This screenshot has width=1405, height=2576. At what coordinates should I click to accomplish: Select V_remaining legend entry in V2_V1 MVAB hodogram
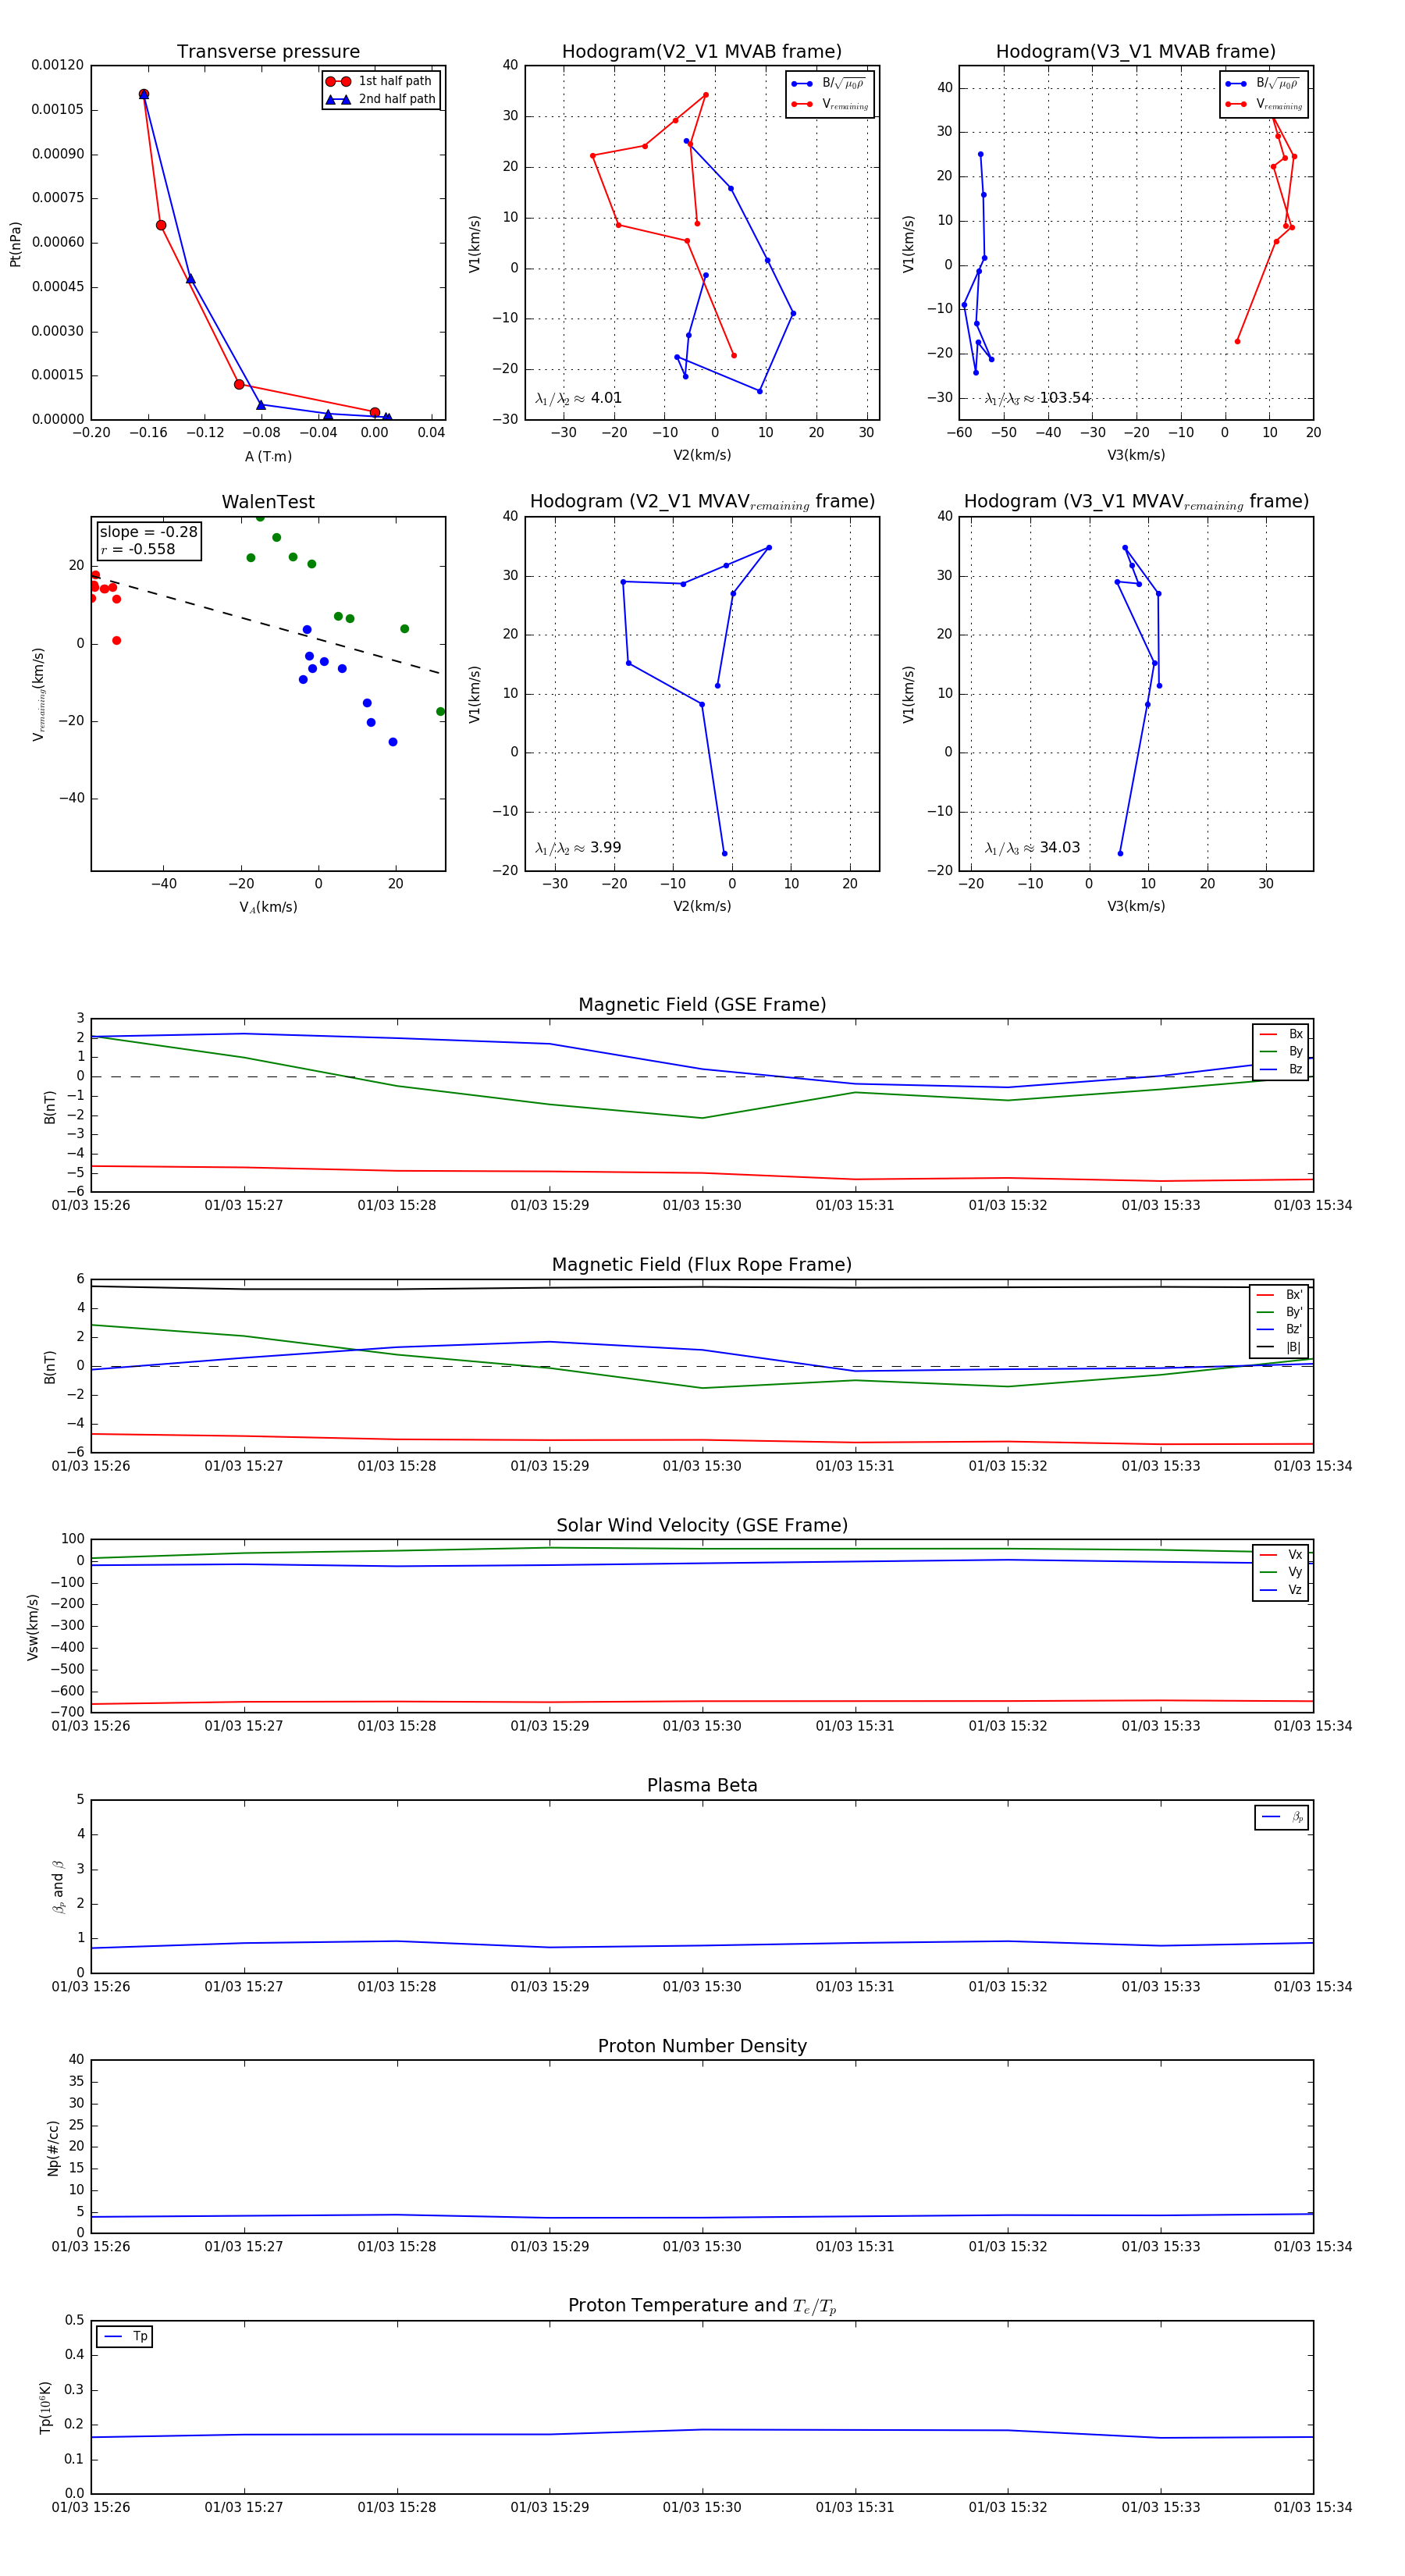click(828, 104)
